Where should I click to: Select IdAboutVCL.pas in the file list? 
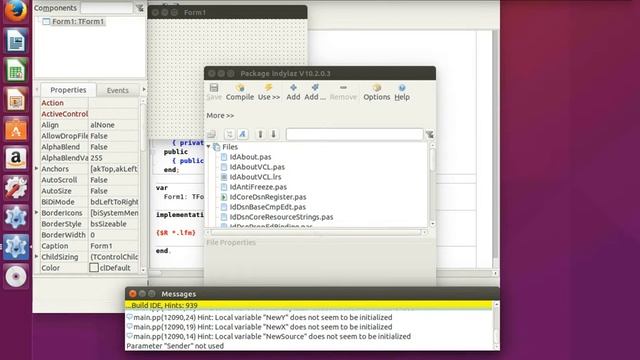pos(257,167)
